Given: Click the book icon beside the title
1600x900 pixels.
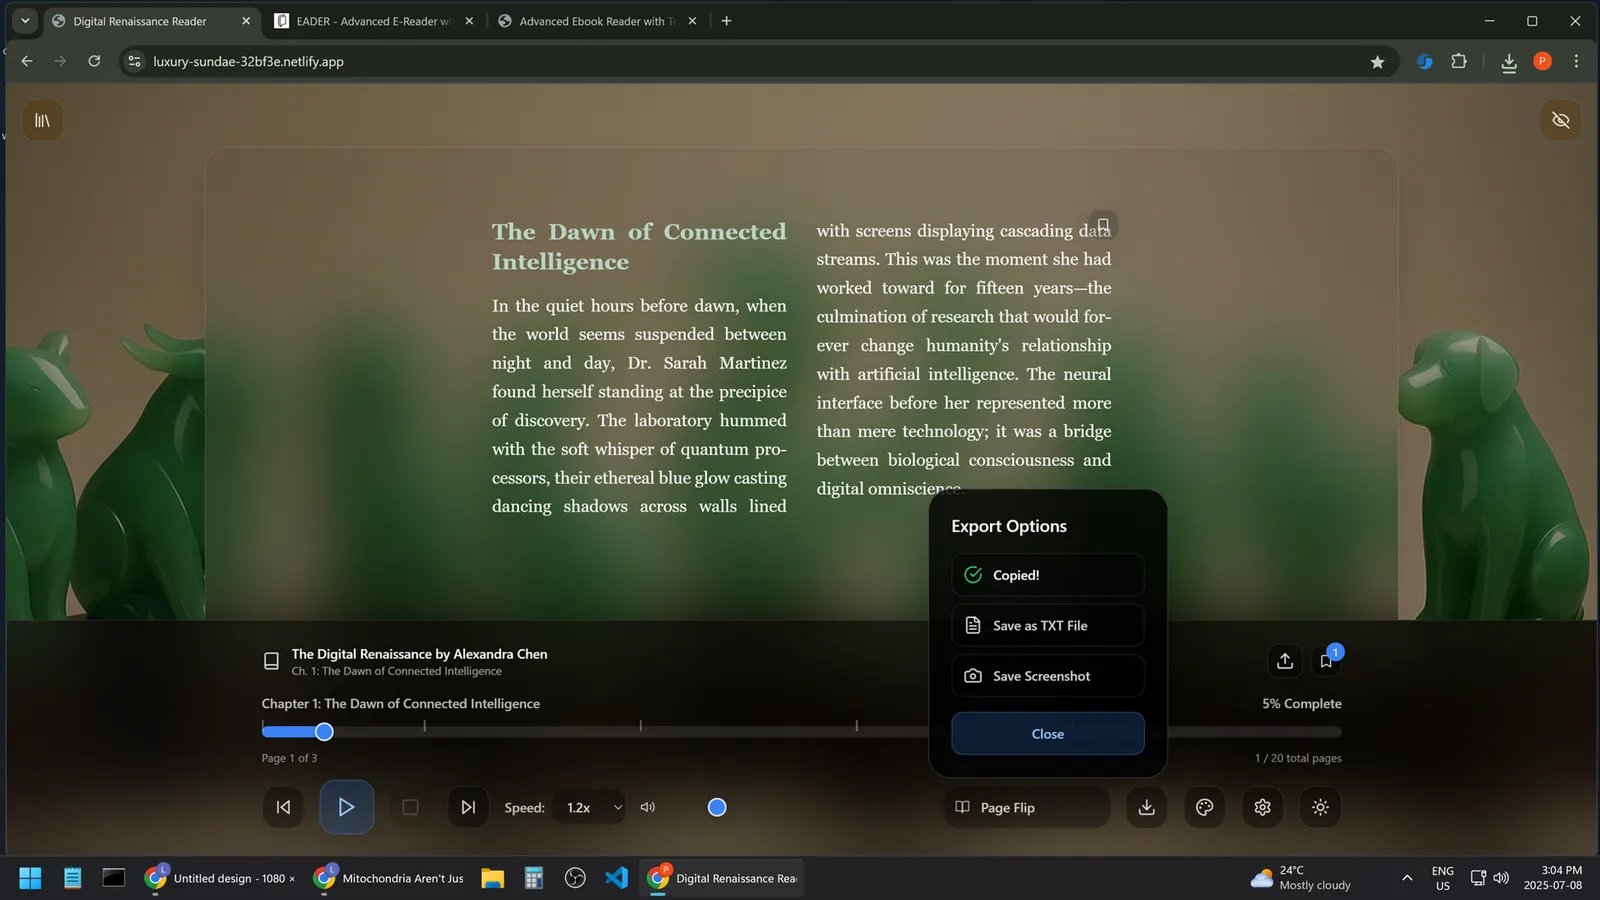Looking at the screenshot, I should (271, 661).
